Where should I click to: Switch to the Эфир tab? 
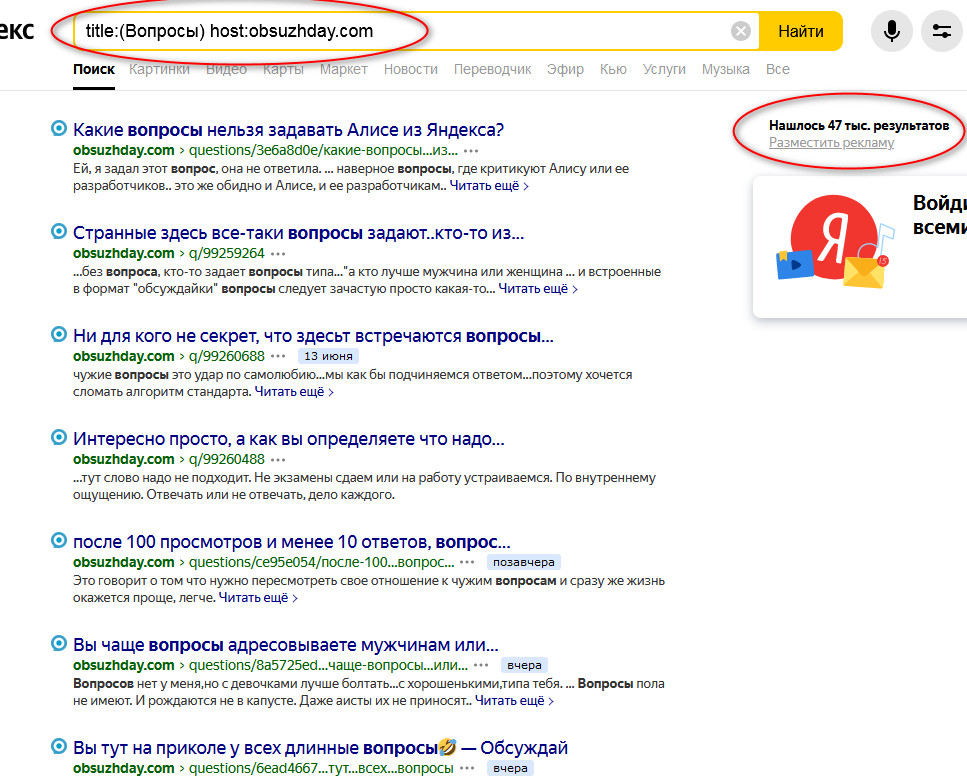pyautogui.click(x=565, y=69)
